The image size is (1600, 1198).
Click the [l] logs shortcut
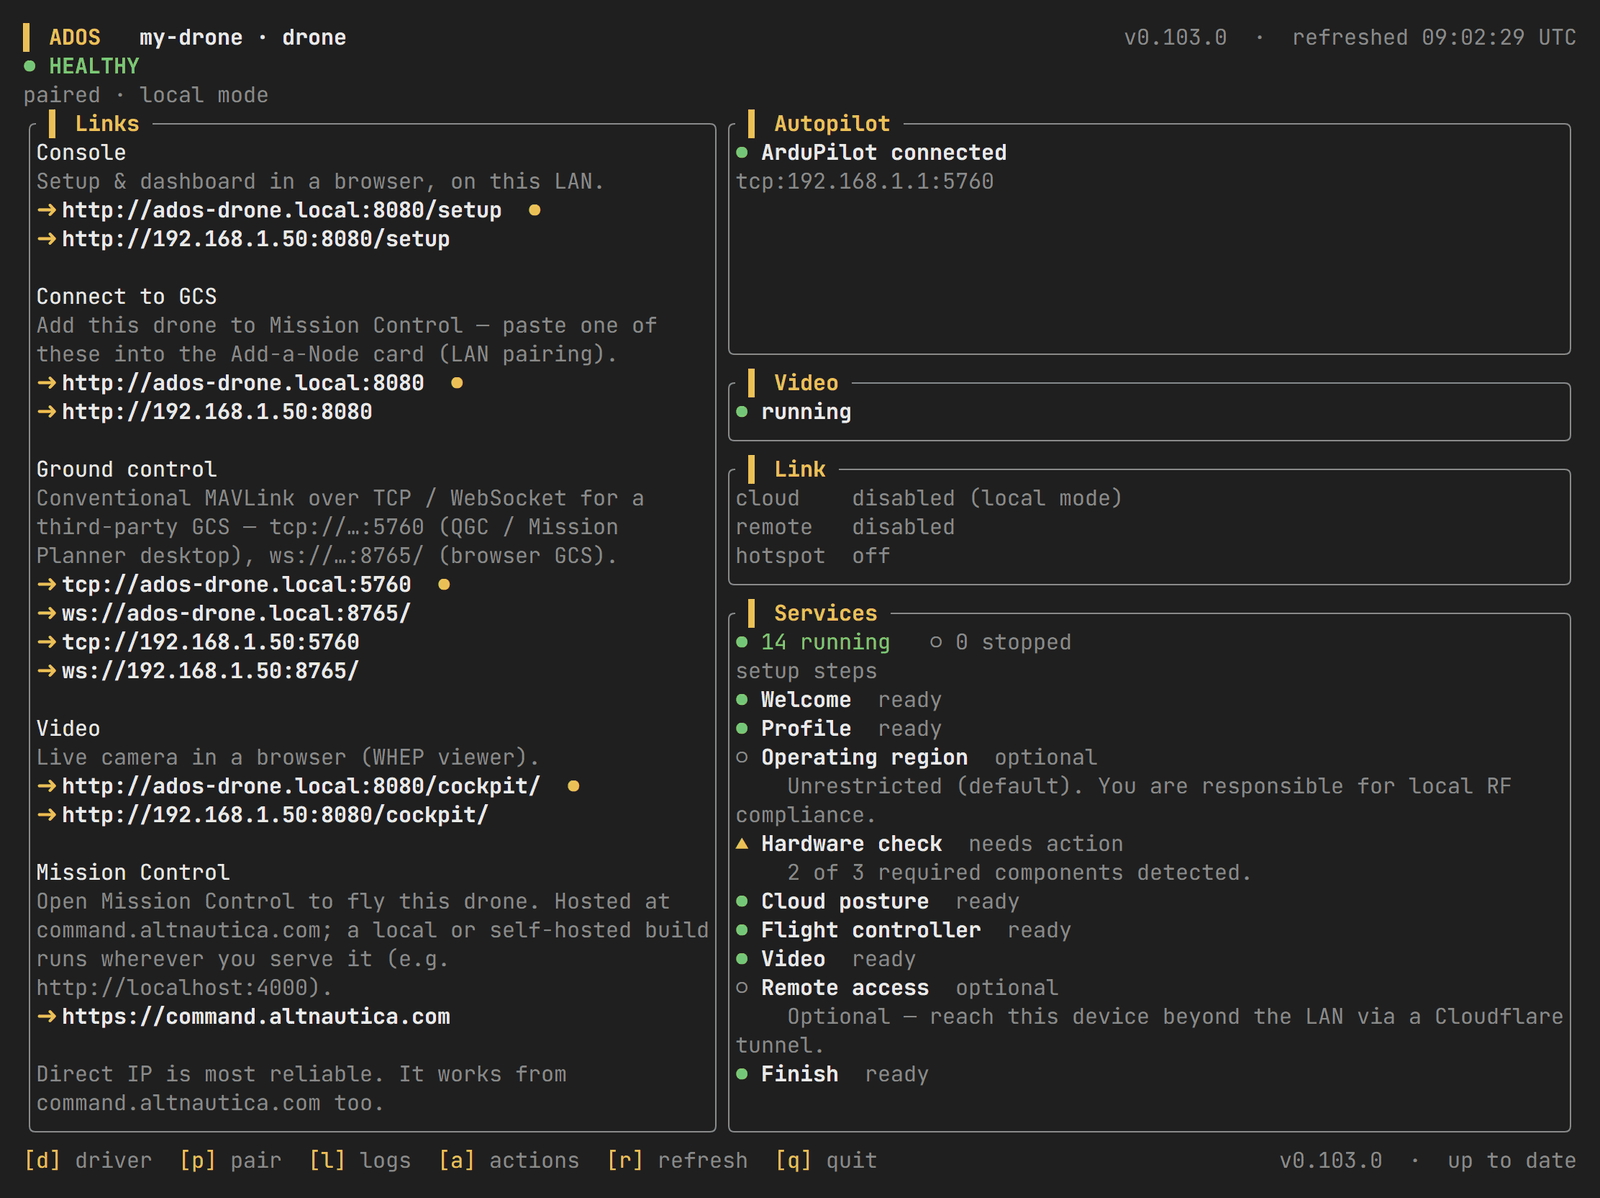360,1160
